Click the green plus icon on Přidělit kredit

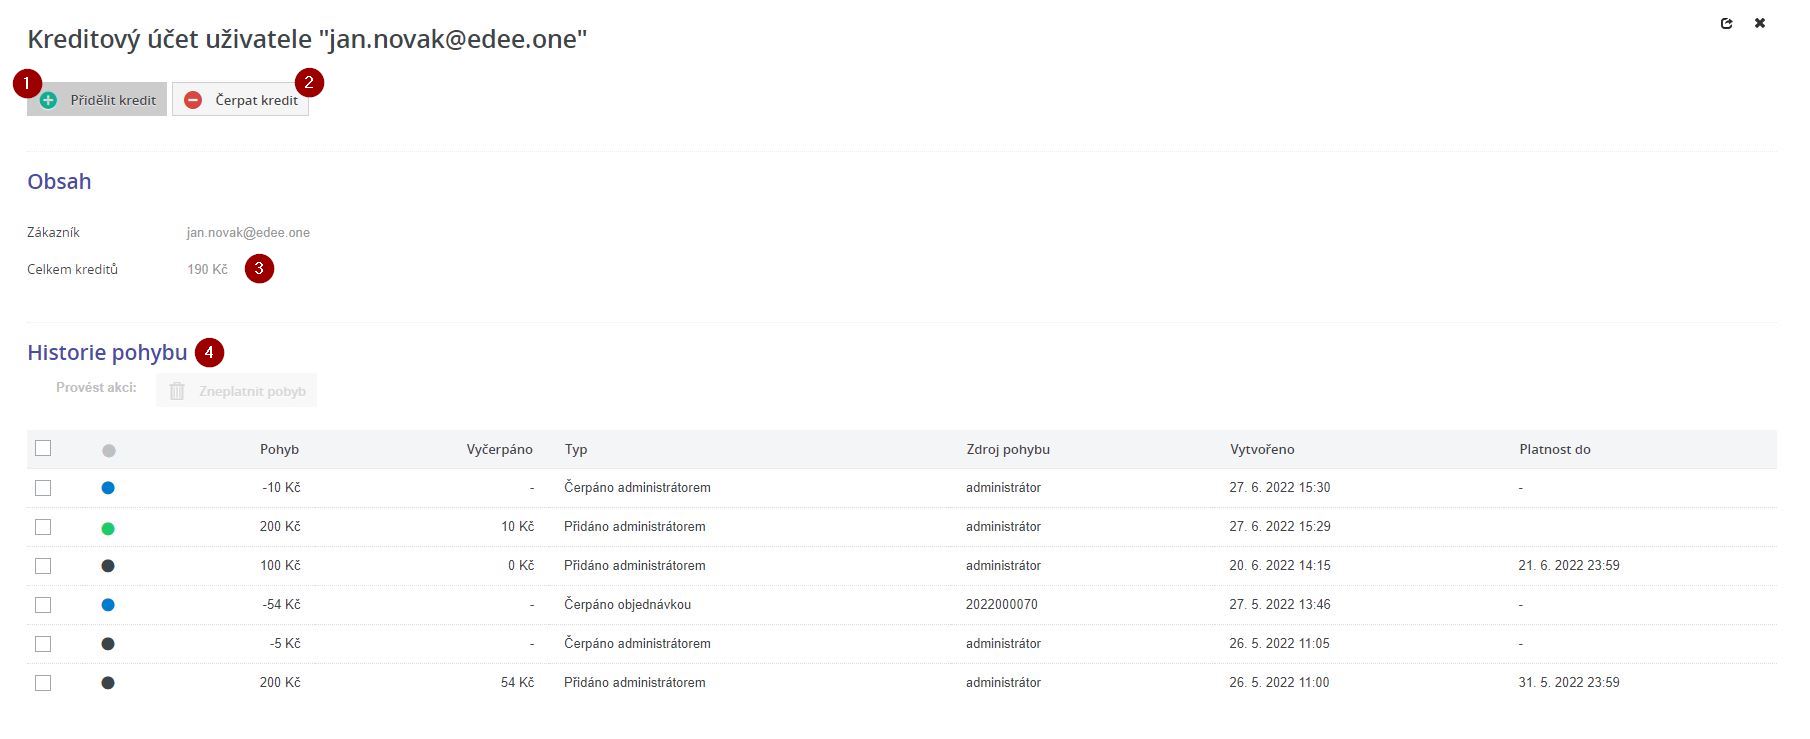48,100
